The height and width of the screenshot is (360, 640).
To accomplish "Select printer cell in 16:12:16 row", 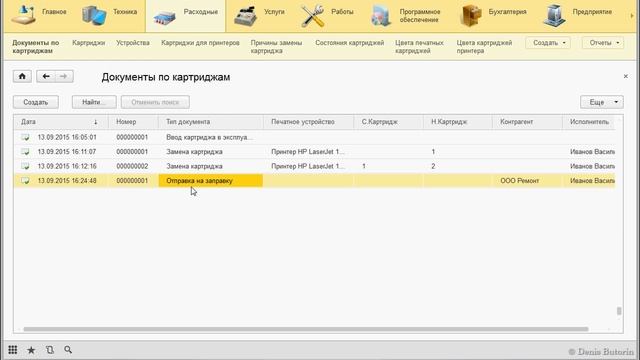I will click(309, 166).
